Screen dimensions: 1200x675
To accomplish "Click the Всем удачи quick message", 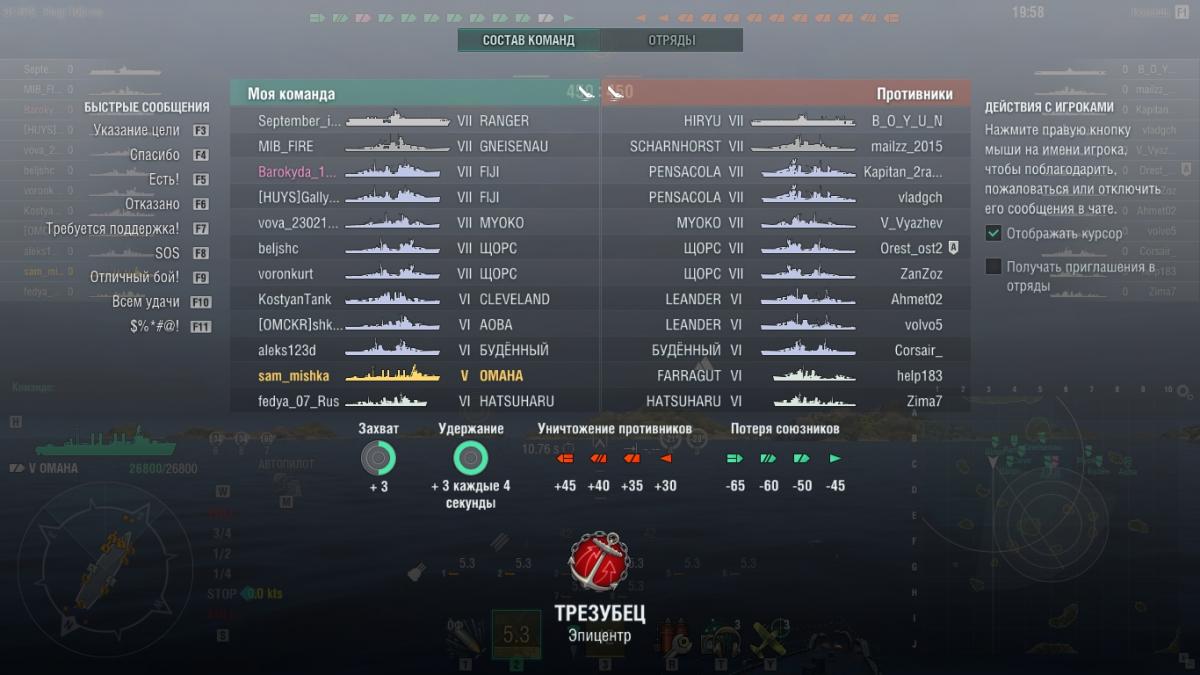I will [x=146, y=302].
